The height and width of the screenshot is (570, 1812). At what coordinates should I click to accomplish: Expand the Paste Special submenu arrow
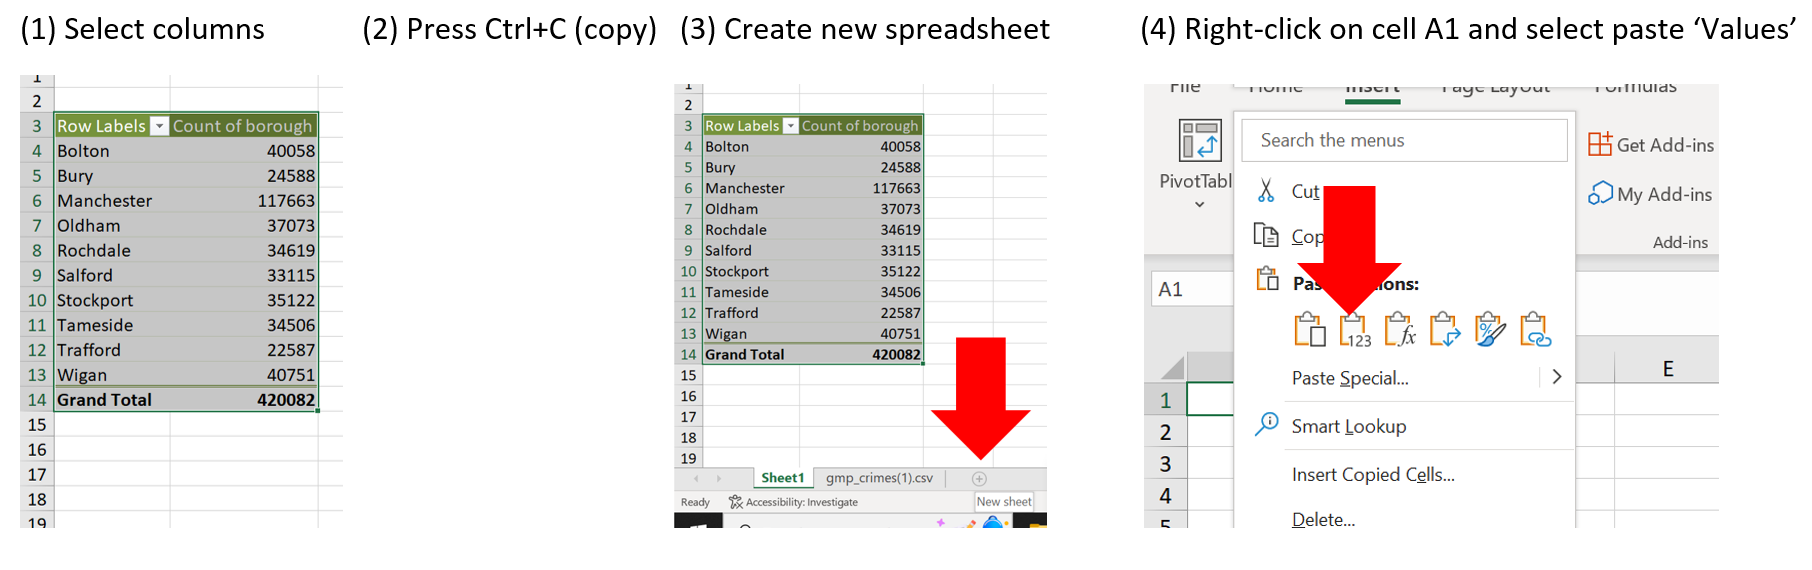click(x=1556, y=377)
